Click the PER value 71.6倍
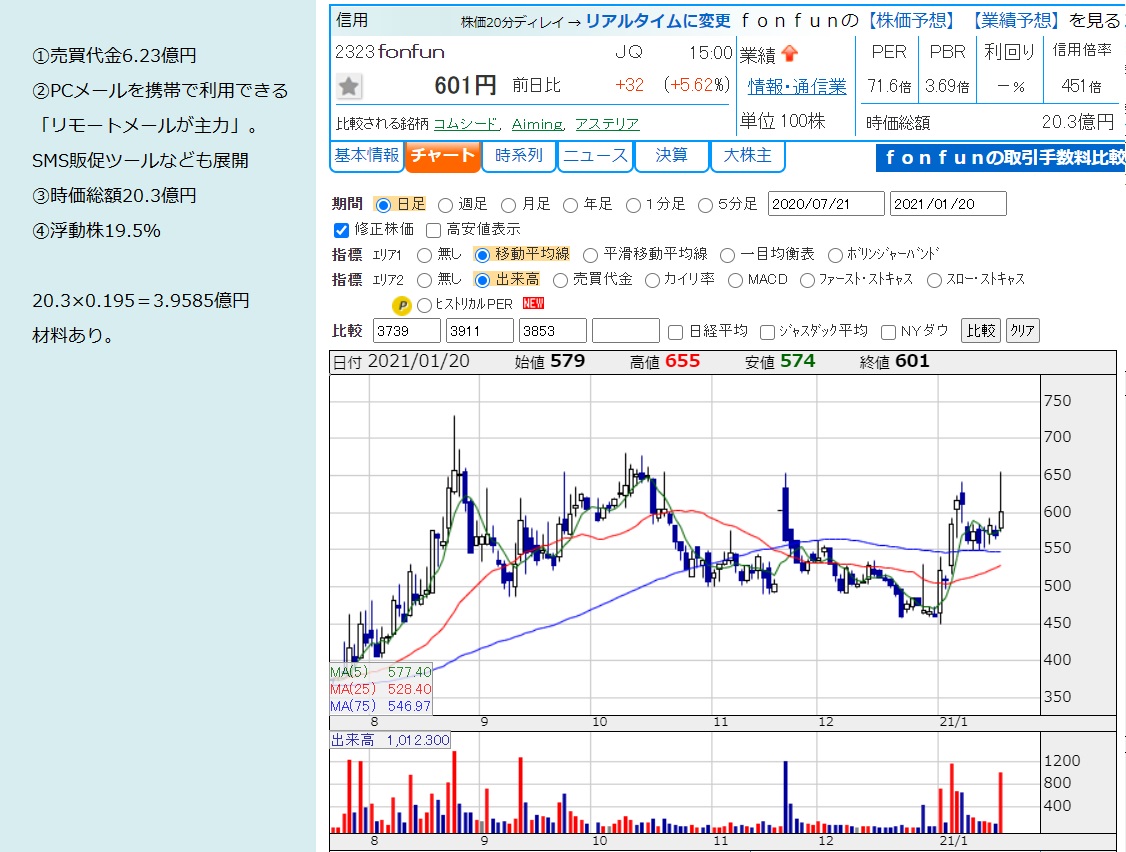The image size is (1126, 852). coord(889,87)
